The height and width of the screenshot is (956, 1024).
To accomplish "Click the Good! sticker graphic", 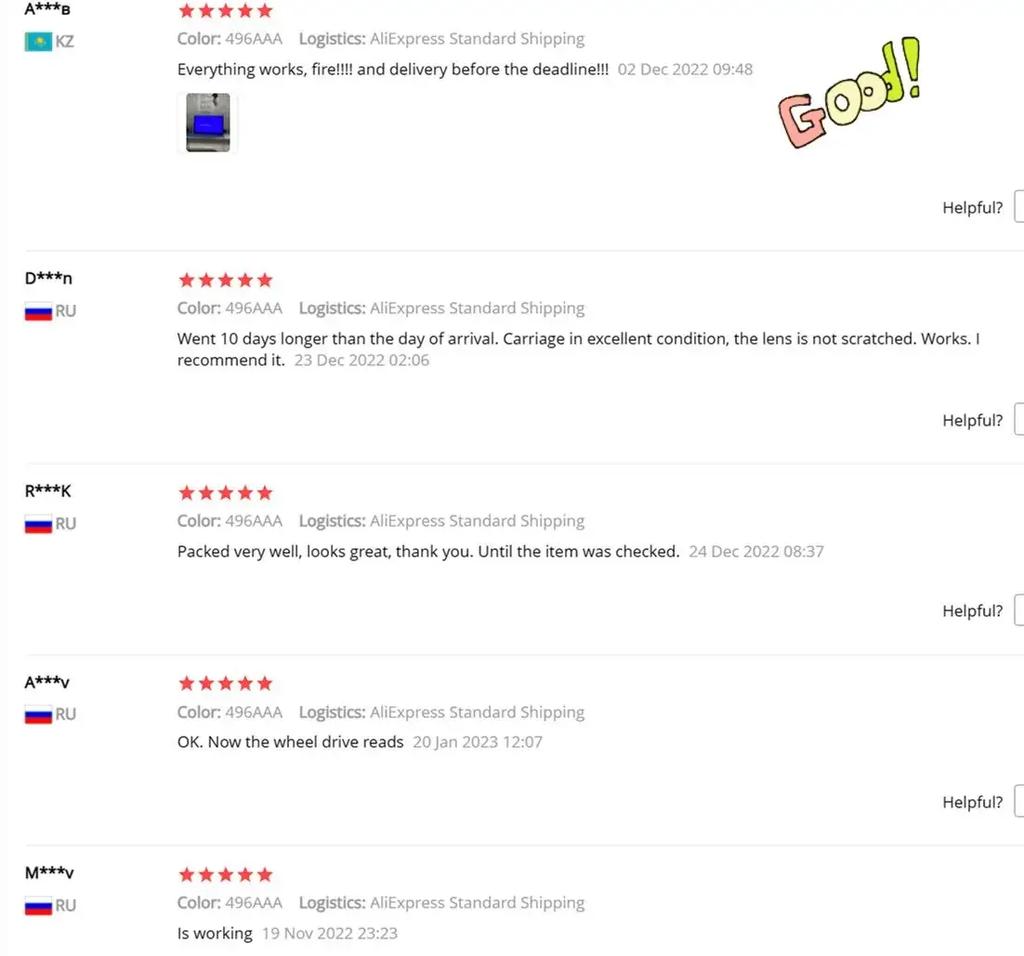I will pyautogui.click(x=850, y=93).
